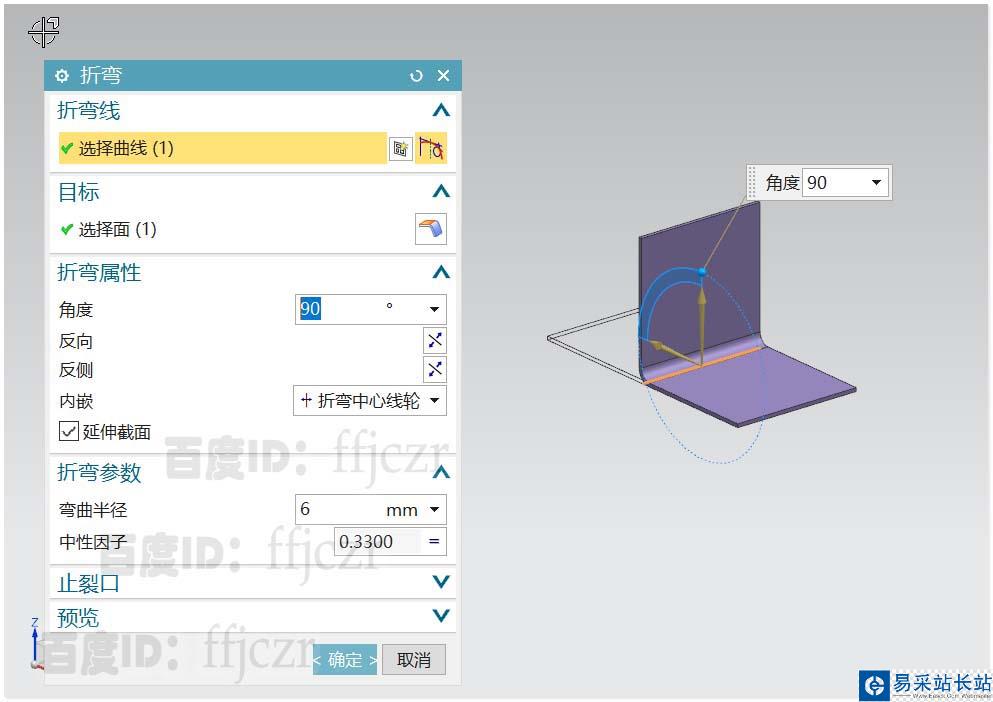993x702 pixels.
Task: Close the Bend dialog
Action: tap(443, 75)
